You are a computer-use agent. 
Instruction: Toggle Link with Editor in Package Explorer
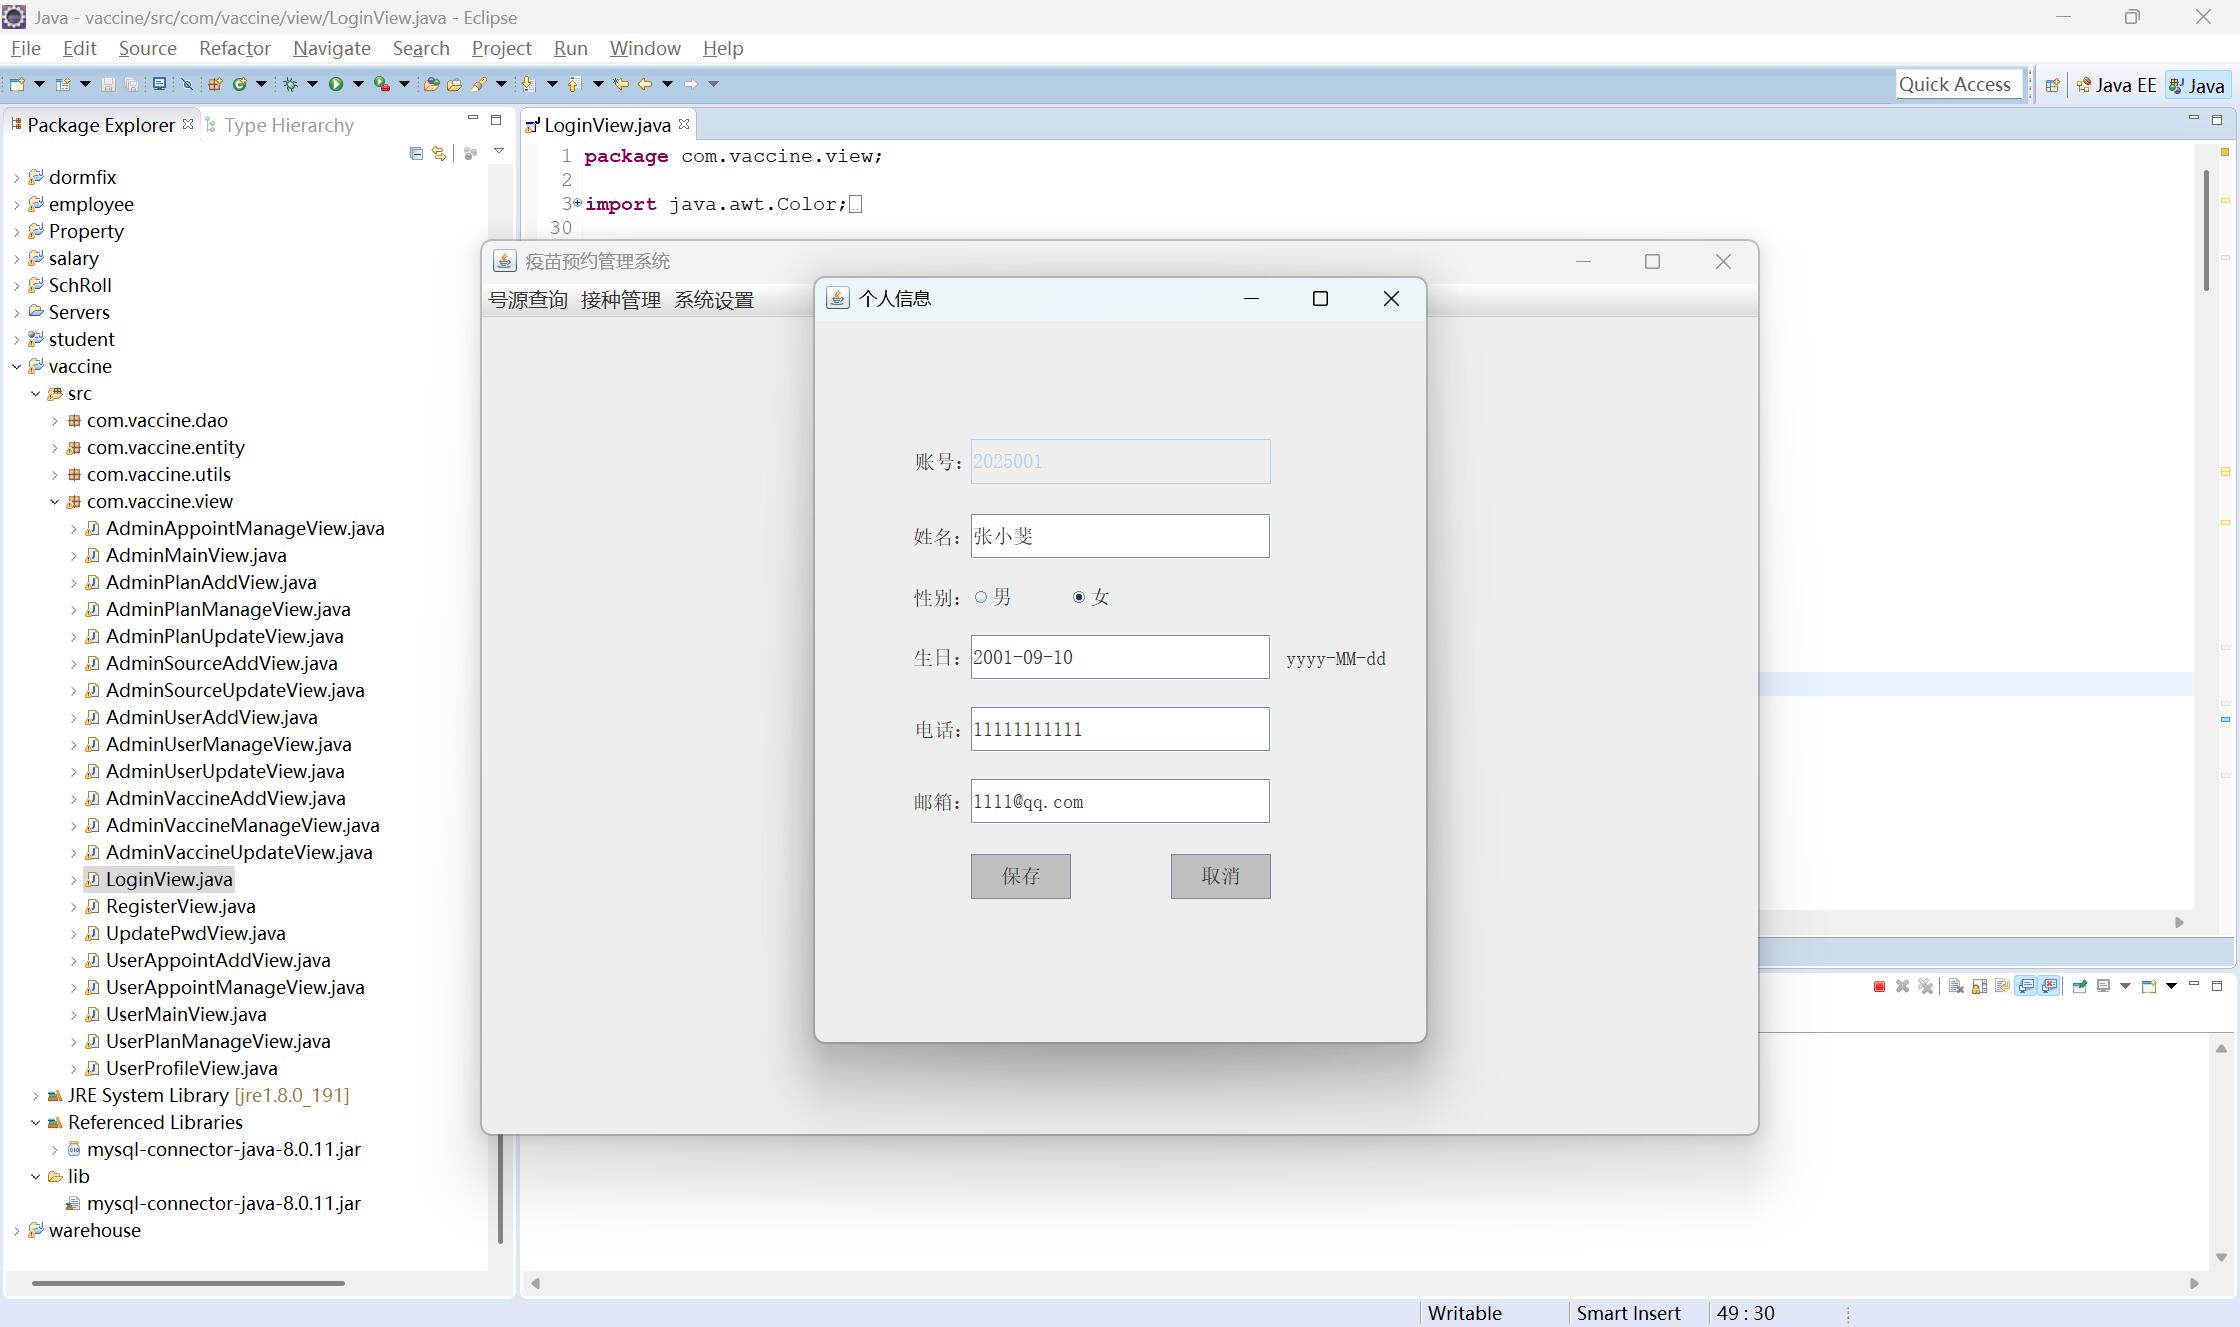439,153
